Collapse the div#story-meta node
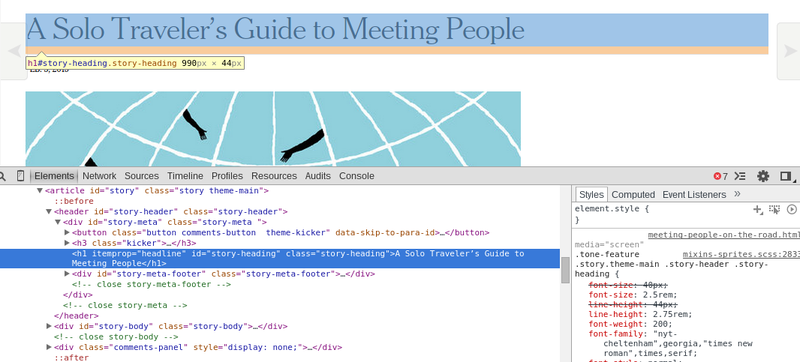This screenshot has height=362, width=800. [x=58, y=222]
